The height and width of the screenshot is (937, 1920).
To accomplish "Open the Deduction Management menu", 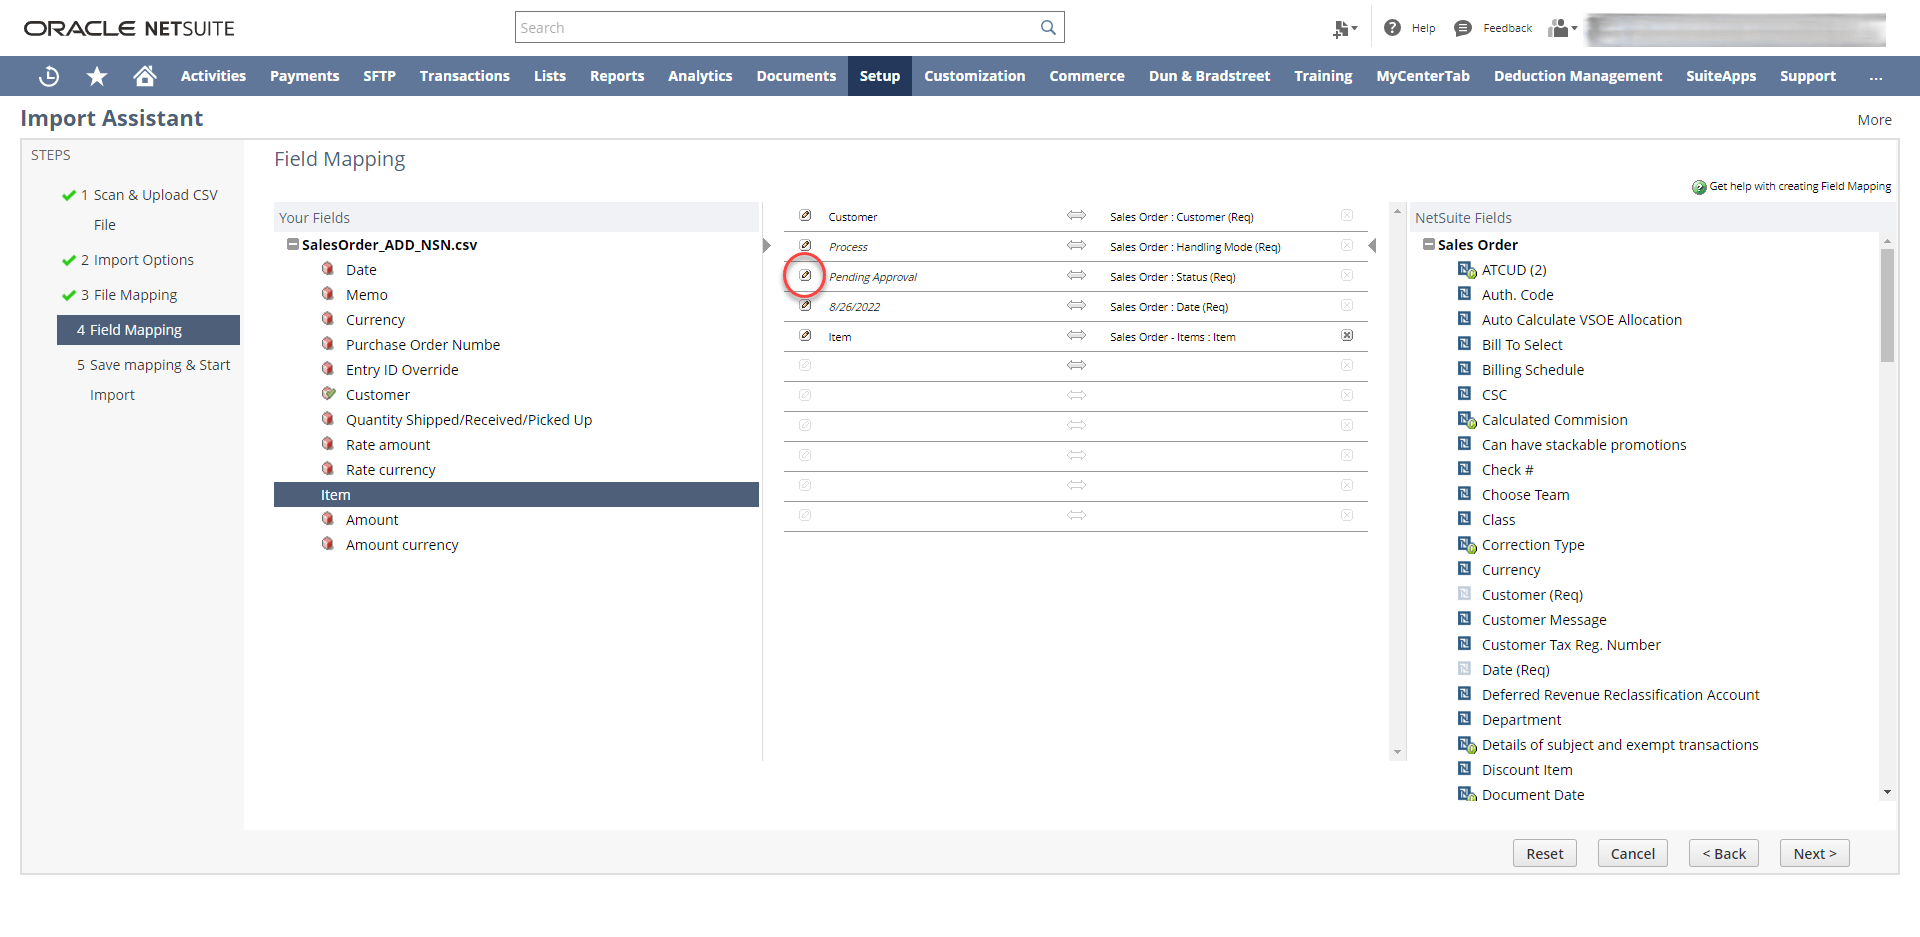I will click(x=1578, y=76).
